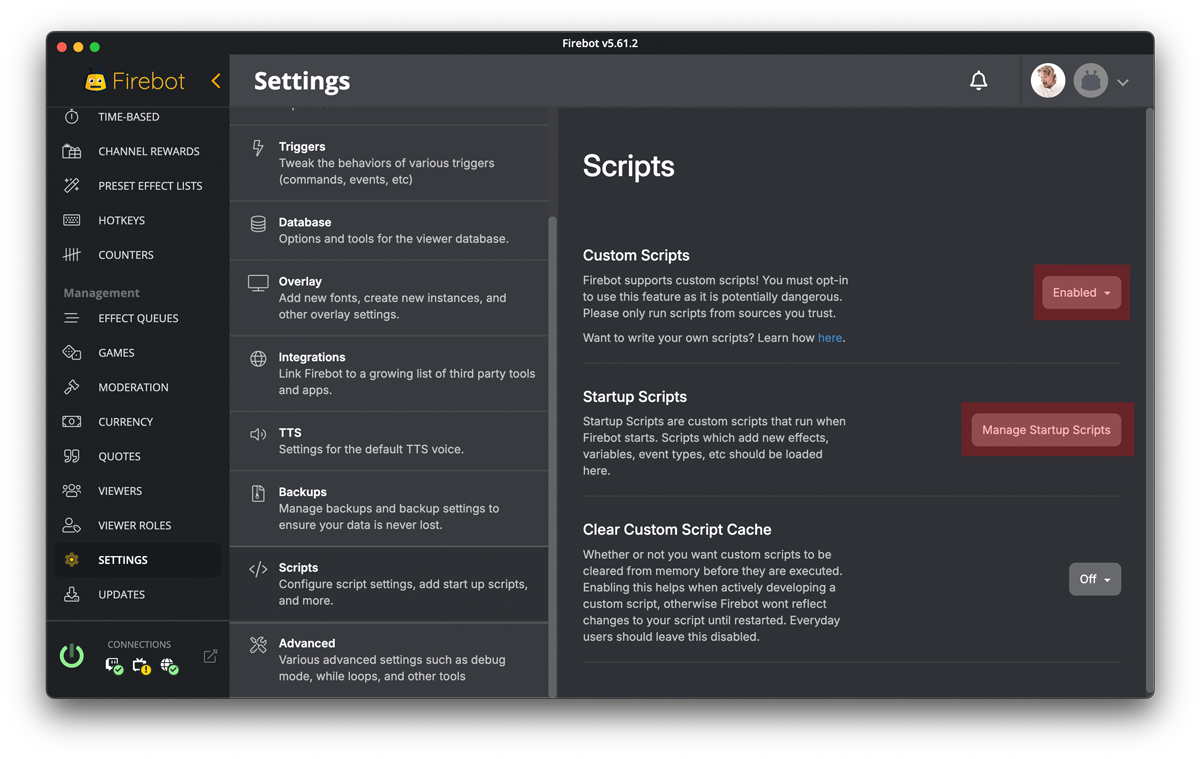Select the Moderation hammer icon
Viewport: 1200px width, 759px height.
(70, 387)
